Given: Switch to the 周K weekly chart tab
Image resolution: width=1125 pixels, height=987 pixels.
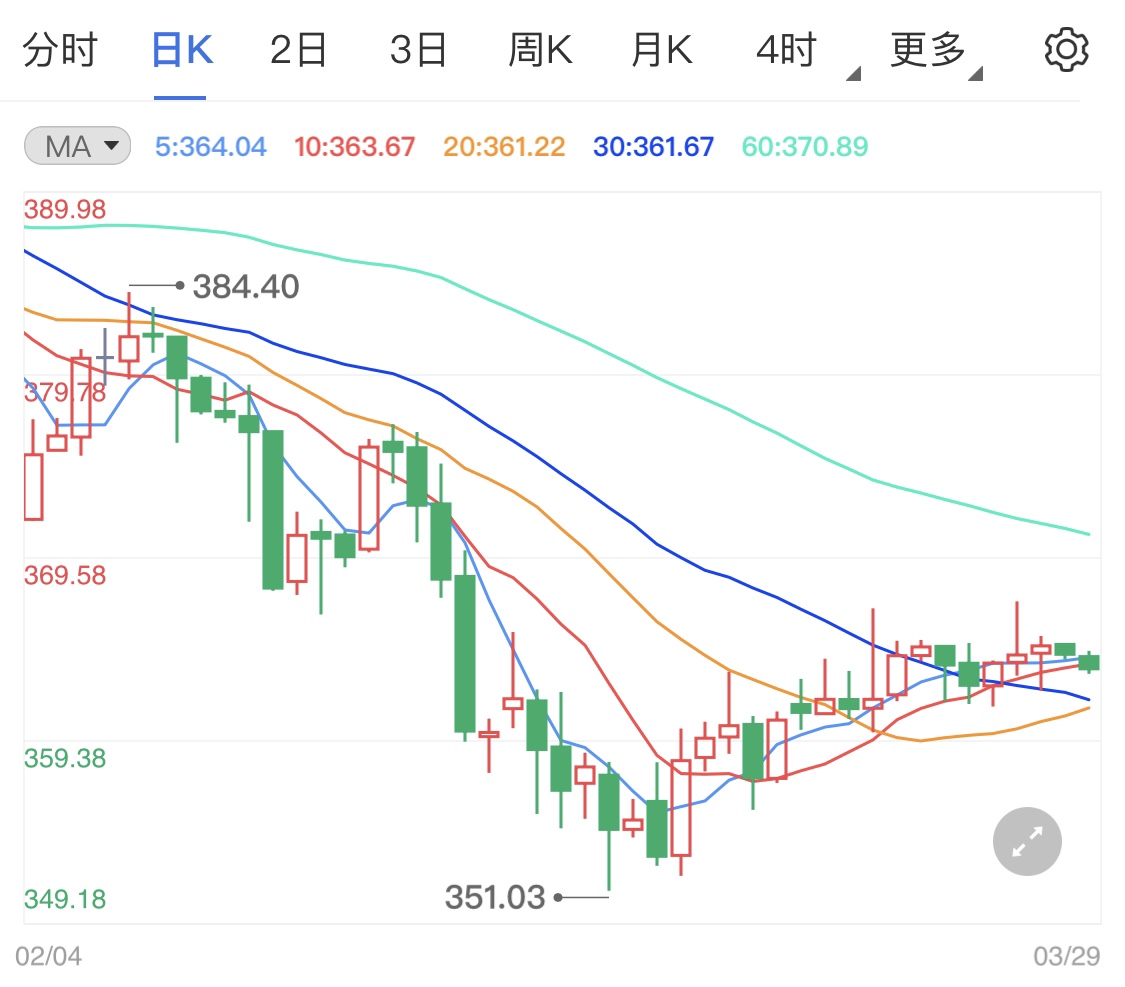Looking at the screenshot, I should pos(539,49).
